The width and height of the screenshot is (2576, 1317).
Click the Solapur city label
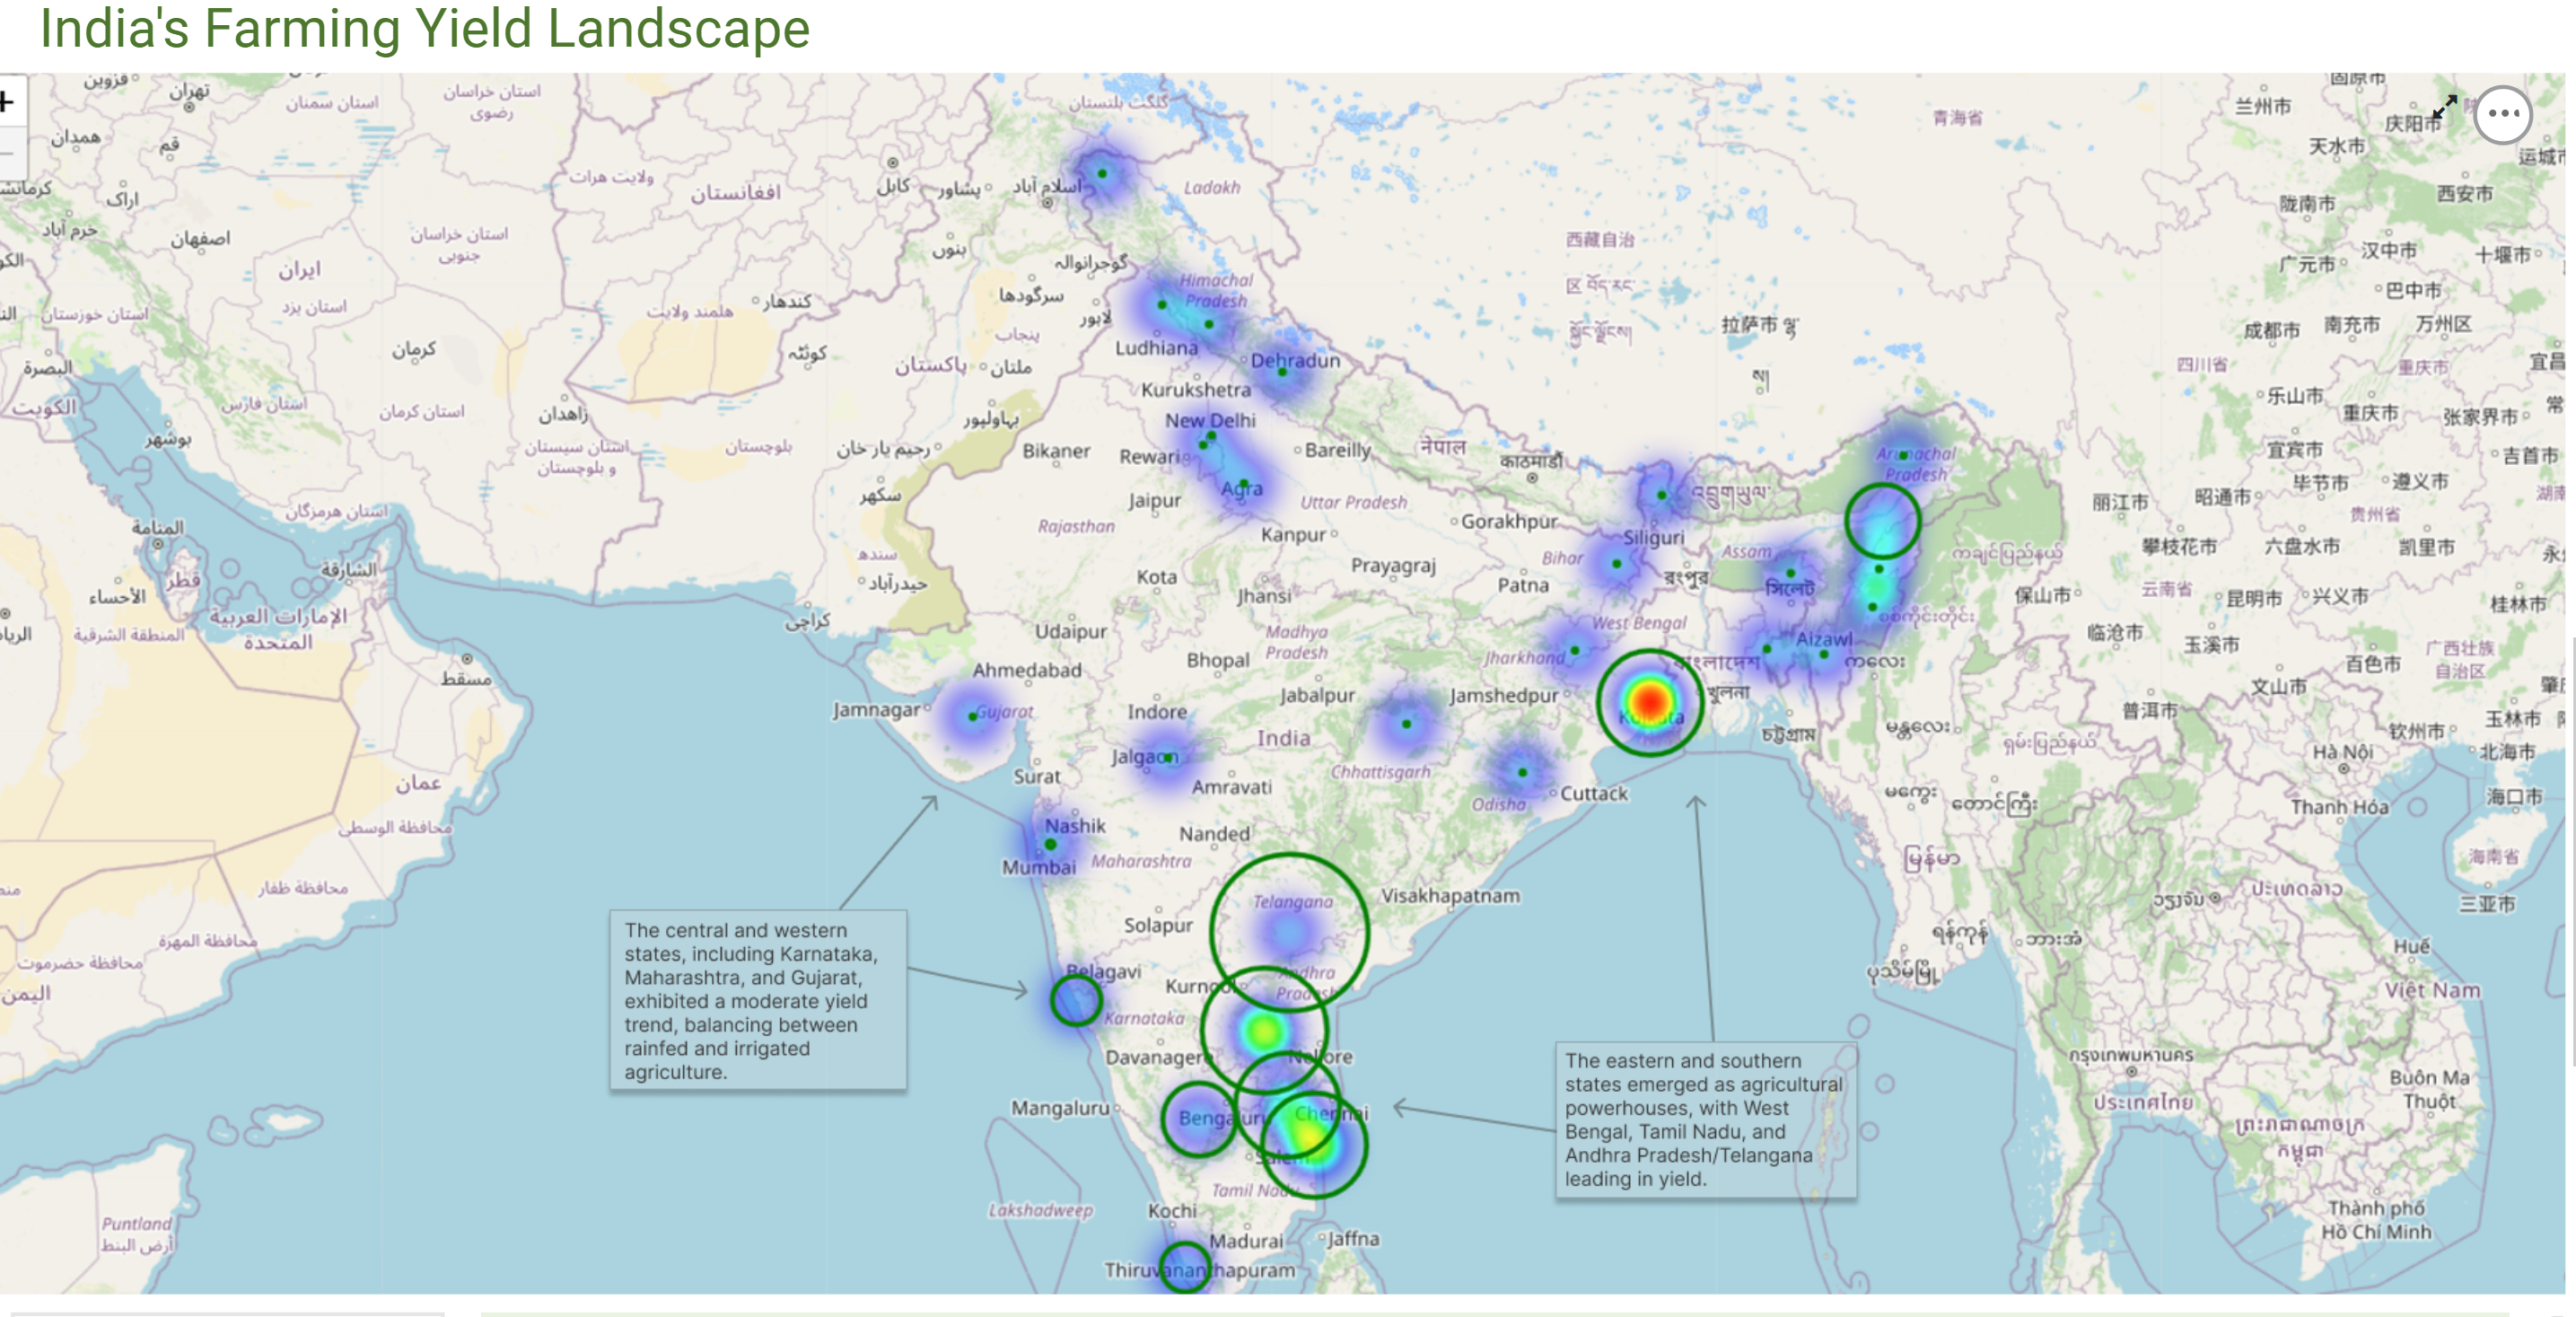1158,925
